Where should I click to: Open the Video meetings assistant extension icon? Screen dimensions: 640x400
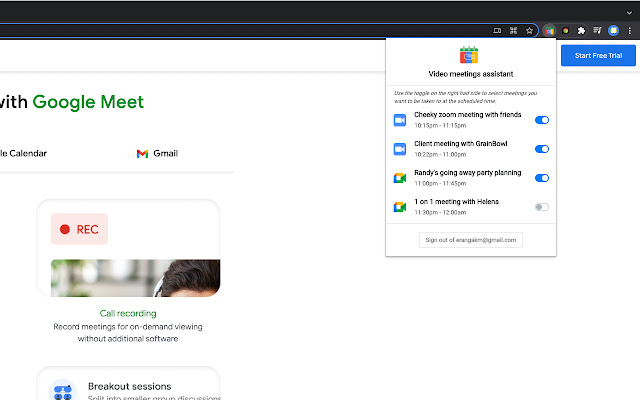[x=549, y=31]
